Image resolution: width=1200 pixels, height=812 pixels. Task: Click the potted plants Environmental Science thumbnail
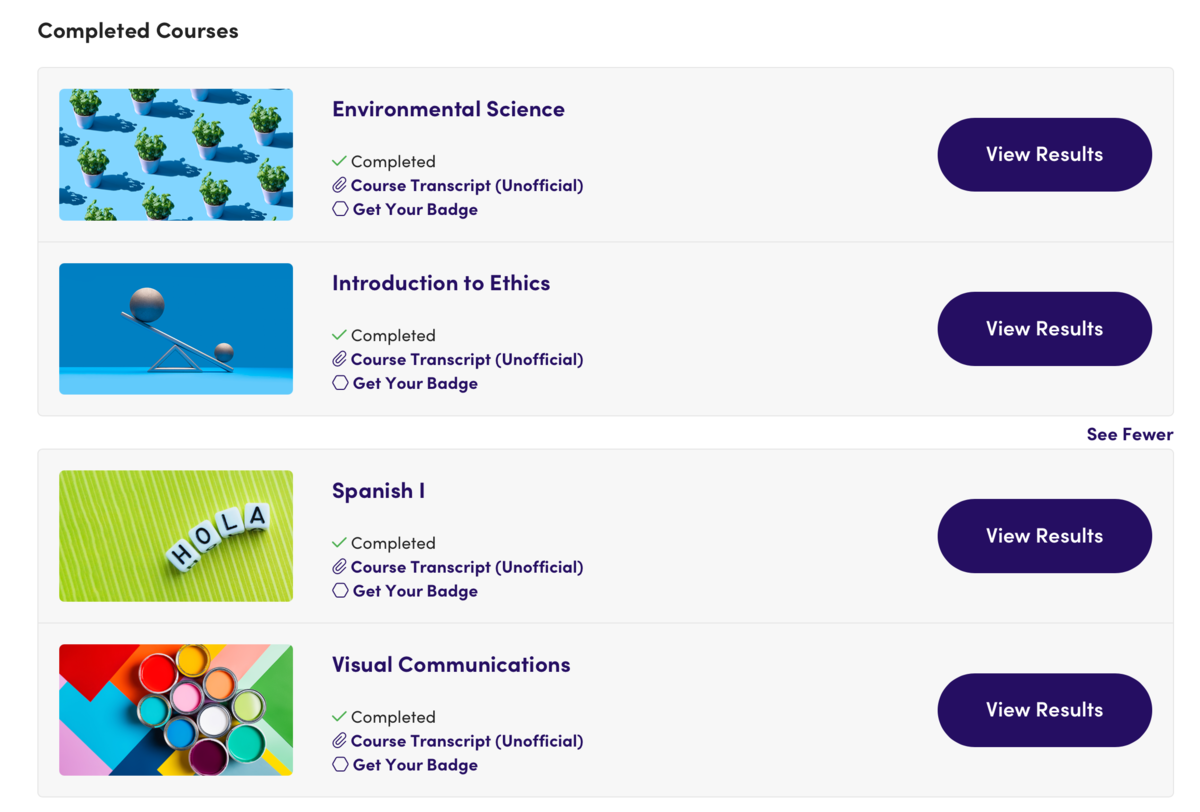(x=176, y=154)
